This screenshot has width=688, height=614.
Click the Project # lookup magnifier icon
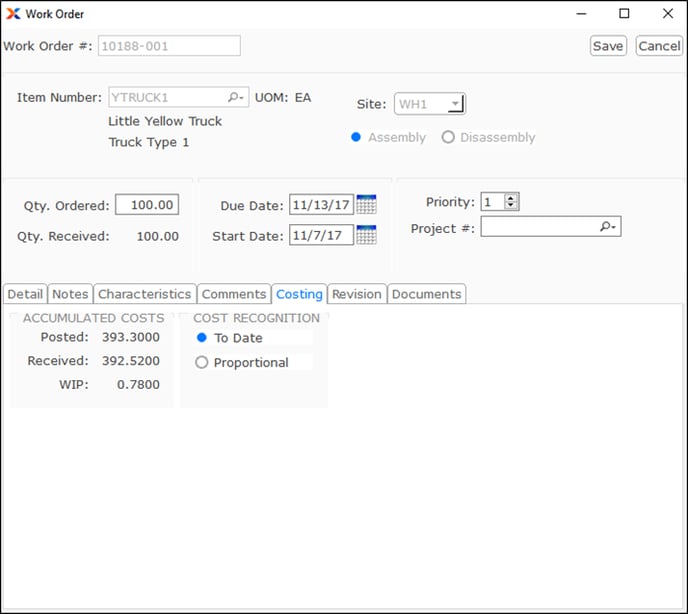coord(608,228)
